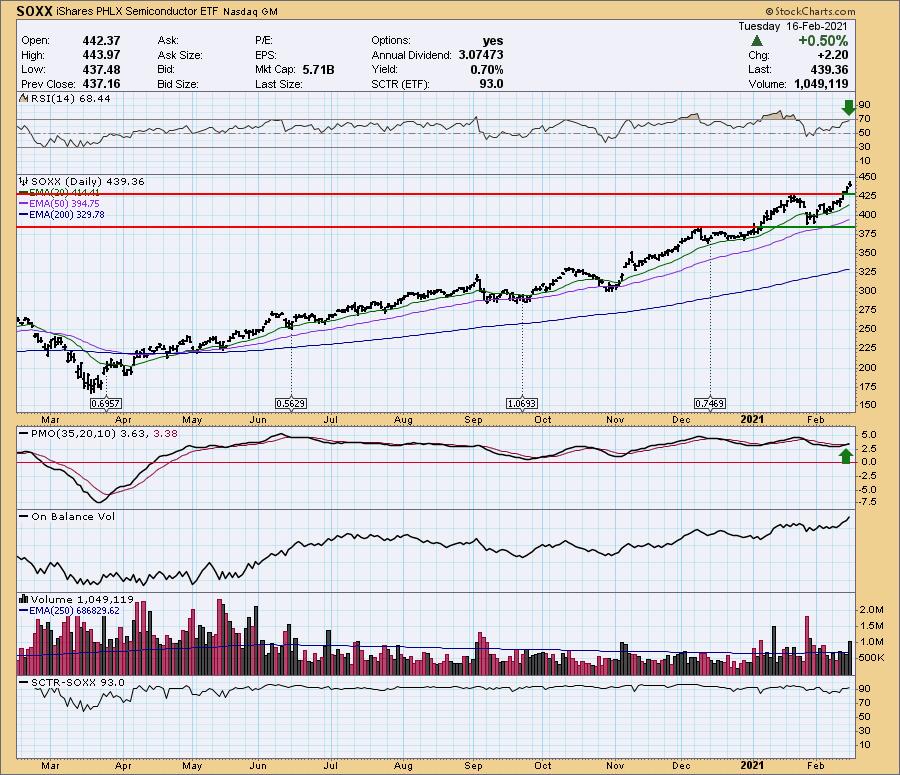
Task: Click the -7.5 PMO axis label
Action: (x=867, y=502)
